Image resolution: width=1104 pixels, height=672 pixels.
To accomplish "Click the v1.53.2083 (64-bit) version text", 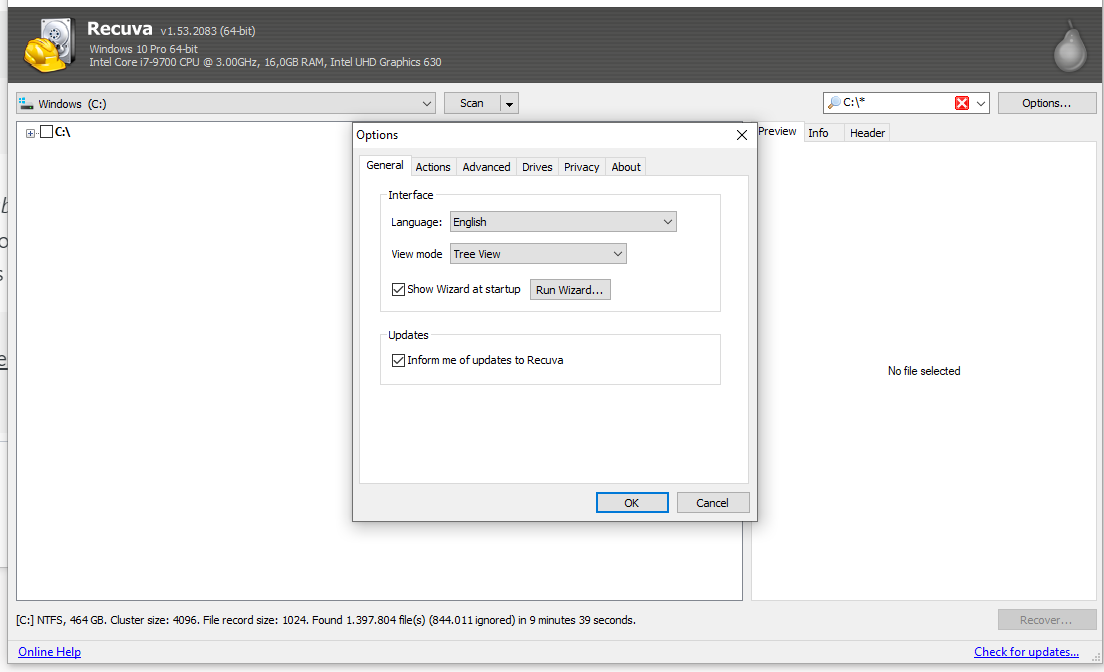I will coord(208,31).
